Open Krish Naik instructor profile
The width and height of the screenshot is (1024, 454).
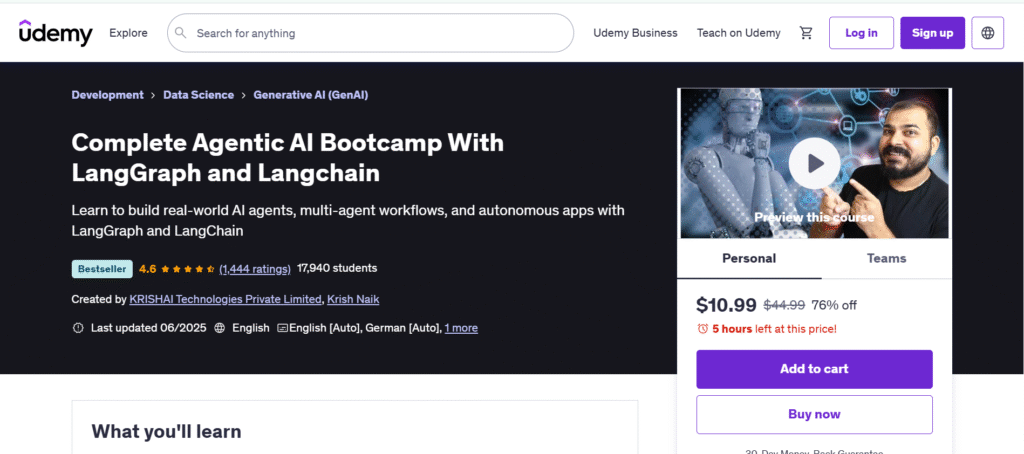pos(353,299)
